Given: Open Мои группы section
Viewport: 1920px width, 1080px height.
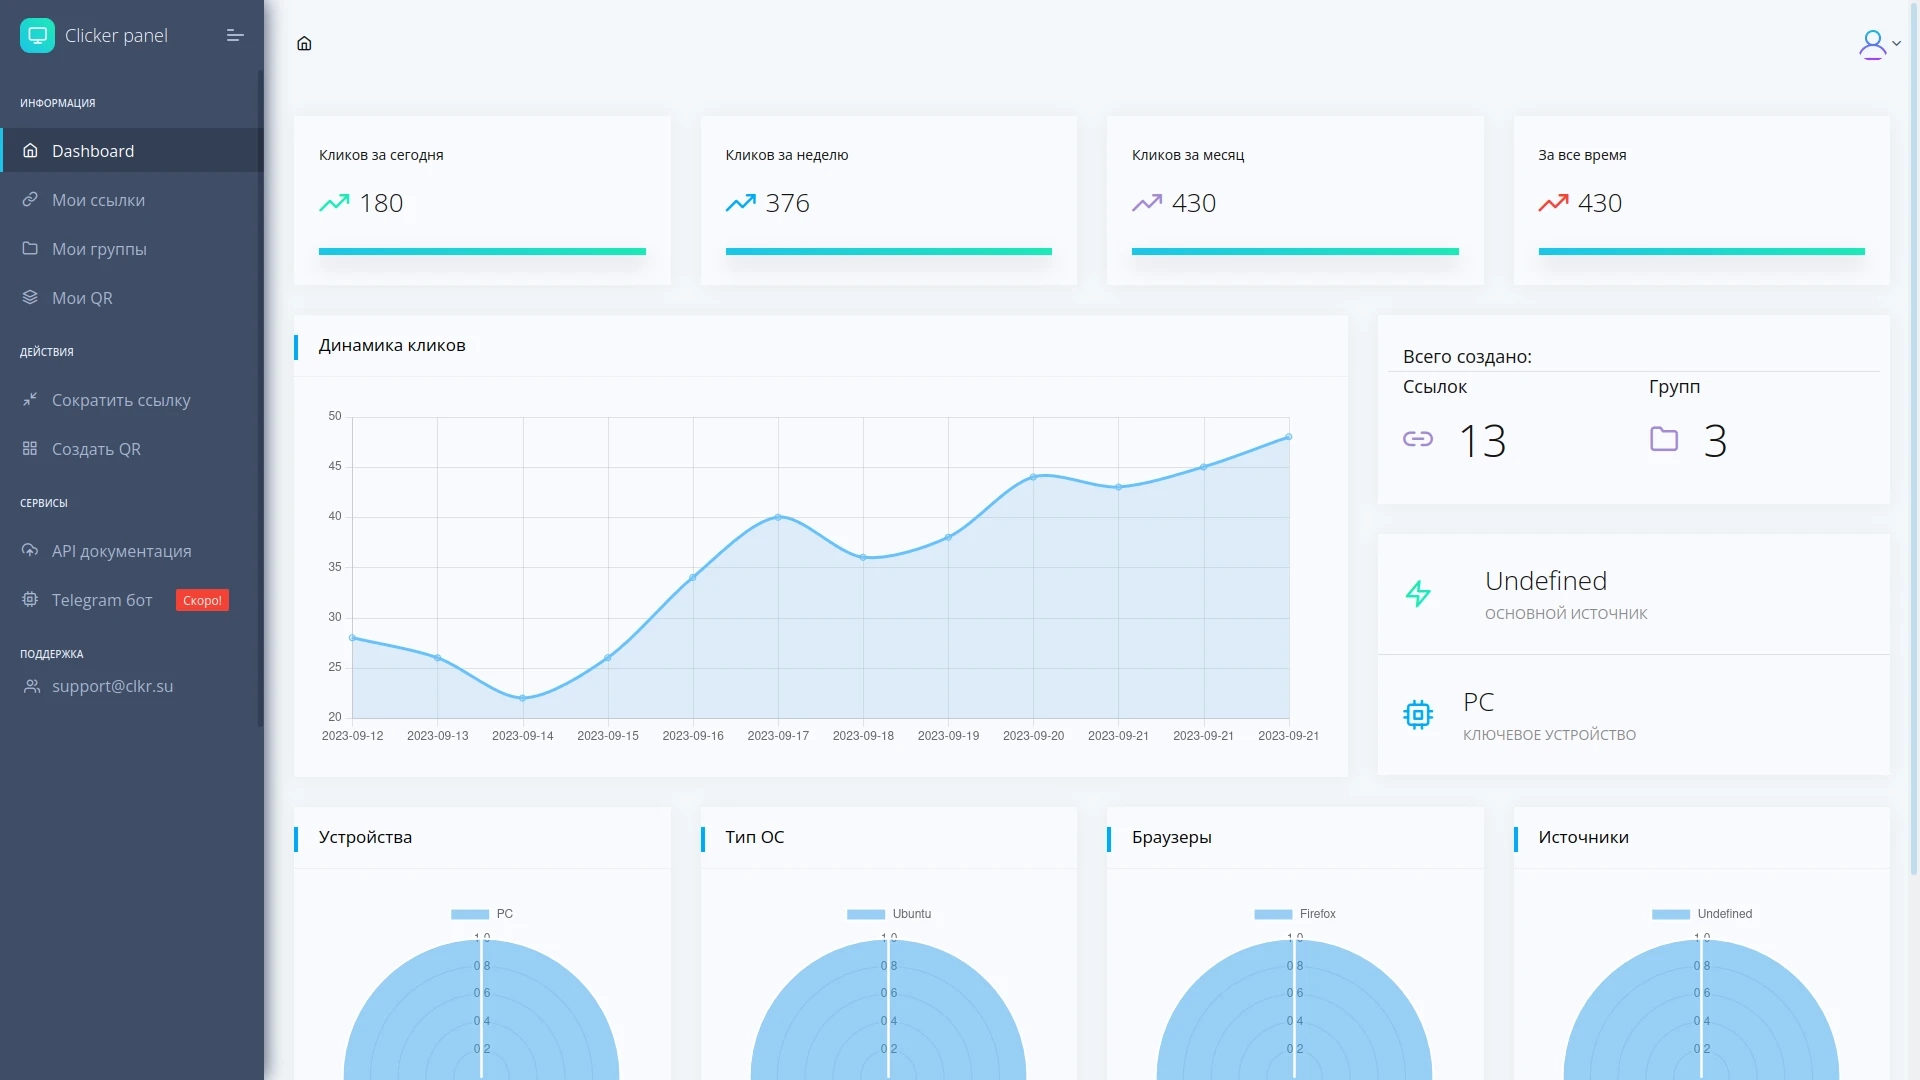Looking at the screenshot, I should [132, 248].
